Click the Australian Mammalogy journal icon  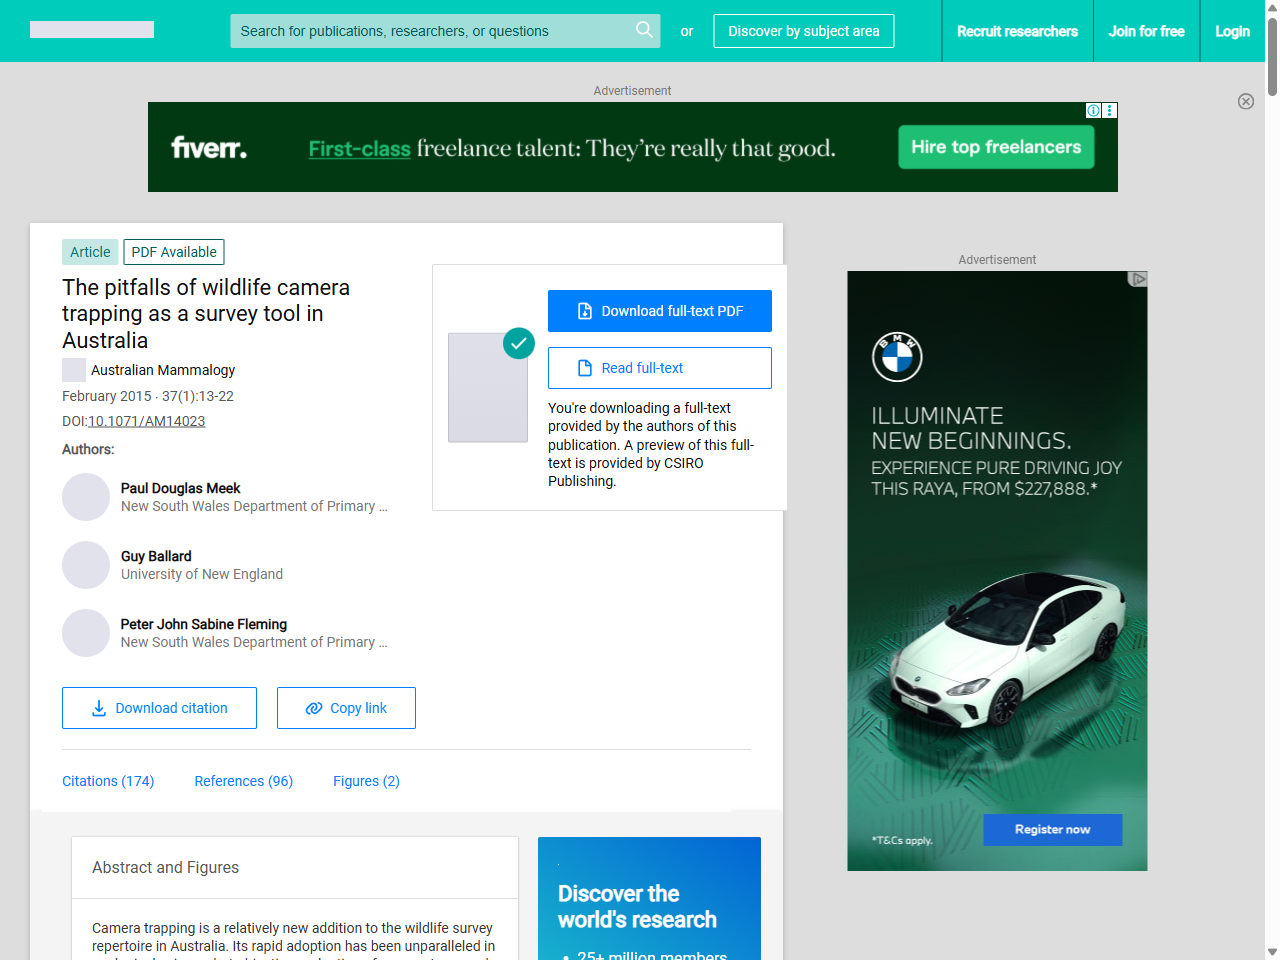click(74, 370)
